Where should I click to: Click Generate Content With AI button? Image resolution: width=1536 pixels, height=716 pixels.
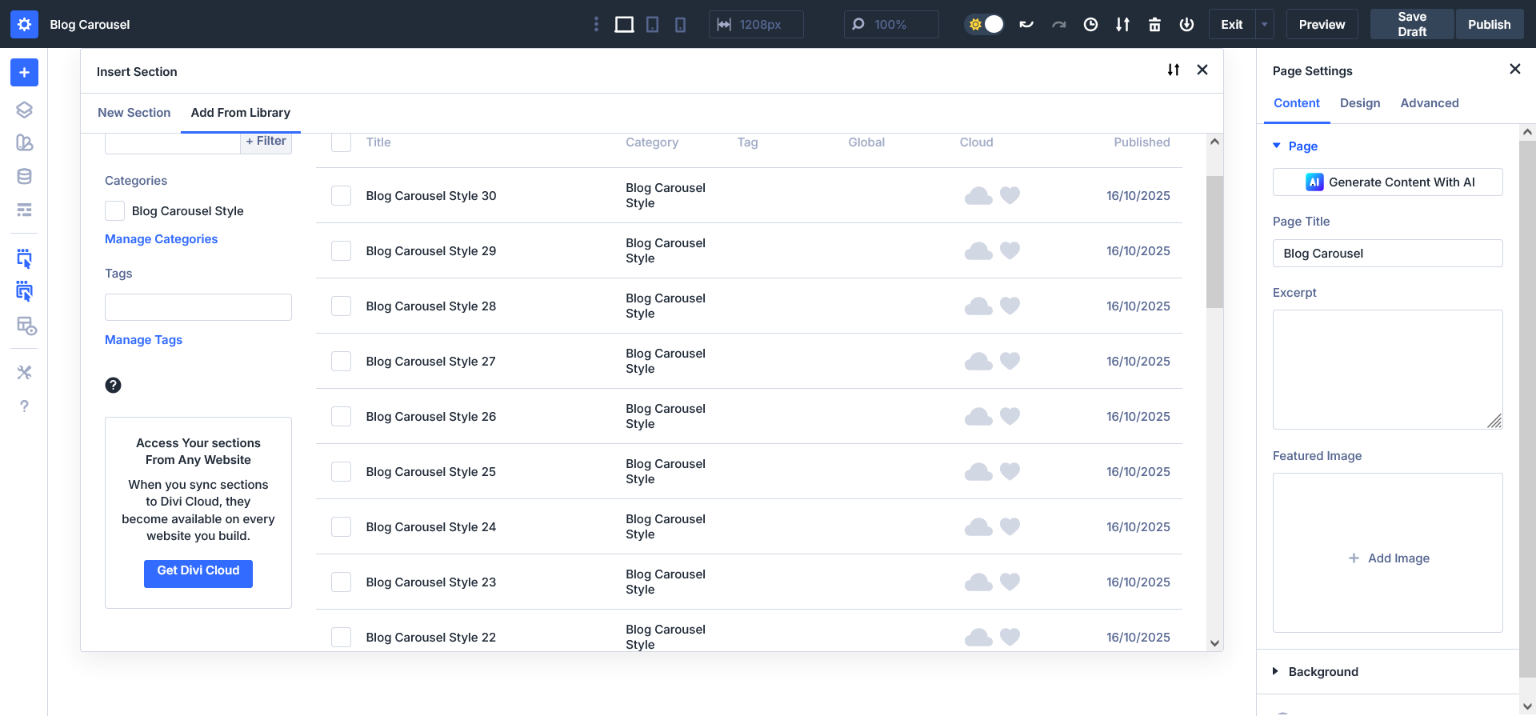click(x=1388, y=182)
